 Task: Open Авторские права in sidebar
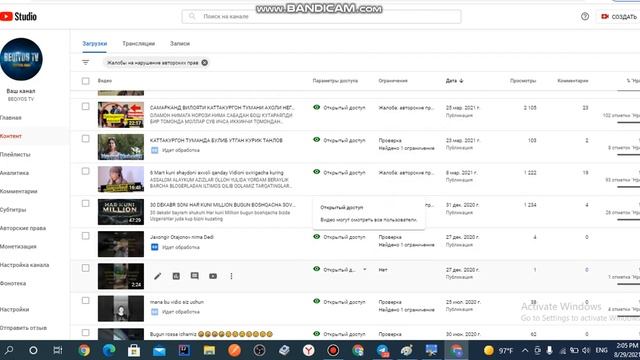[x=23, y=228]
